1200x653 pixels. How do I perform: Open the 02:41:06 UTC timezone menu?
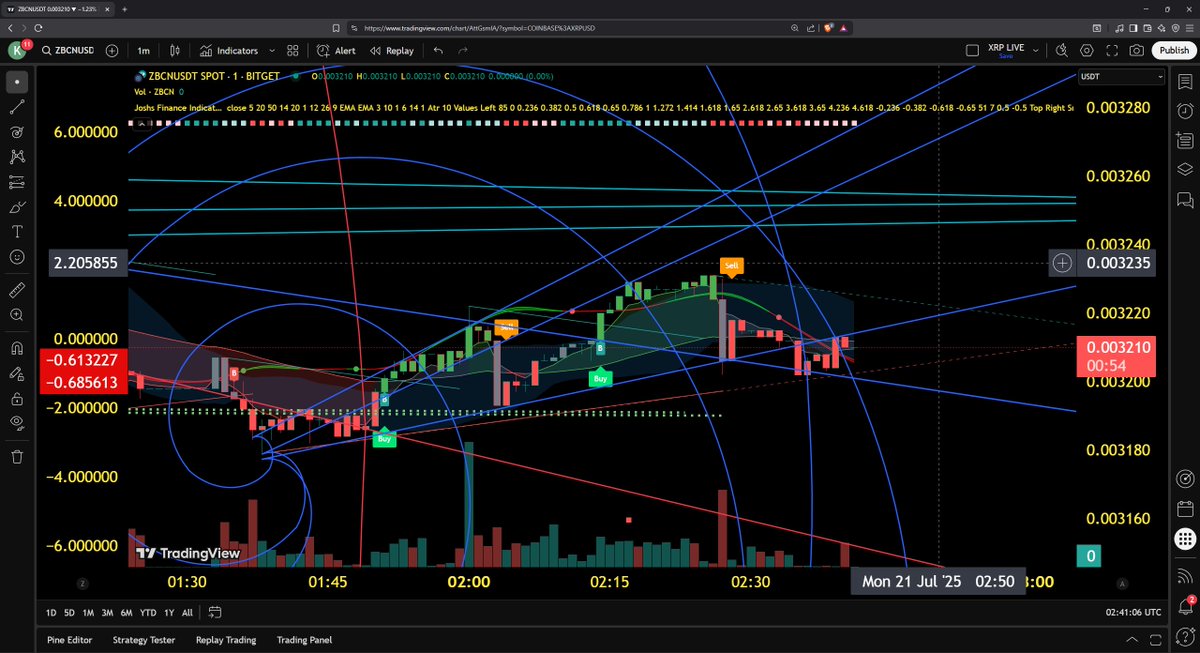[x=1133, y=612]
